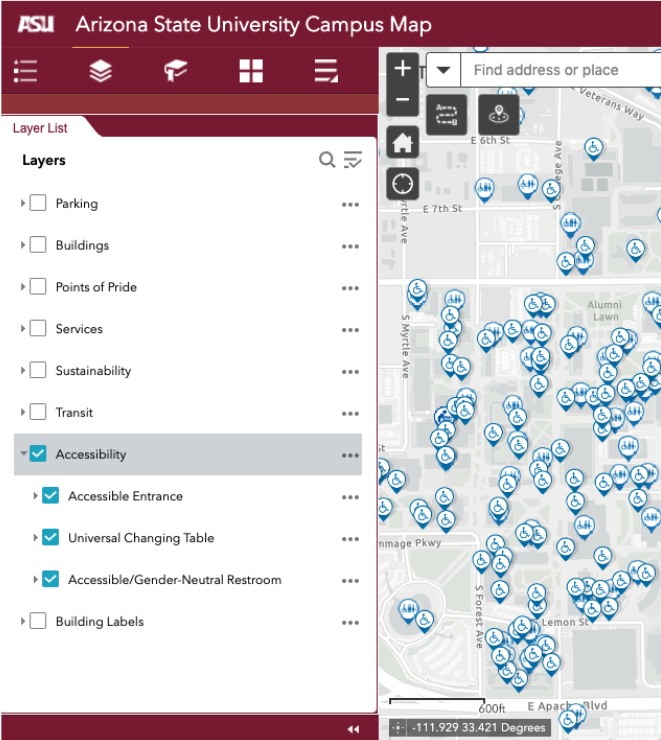Uncheck the Universal Changing Table sublayer
This screenshot has width=661, height=740.
[50, 537]
